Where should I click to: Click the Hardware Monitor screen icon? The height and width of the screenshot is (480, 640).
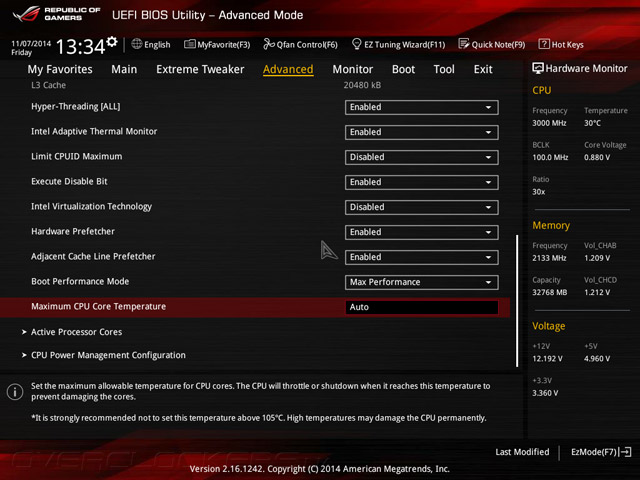tap(538, 68)
